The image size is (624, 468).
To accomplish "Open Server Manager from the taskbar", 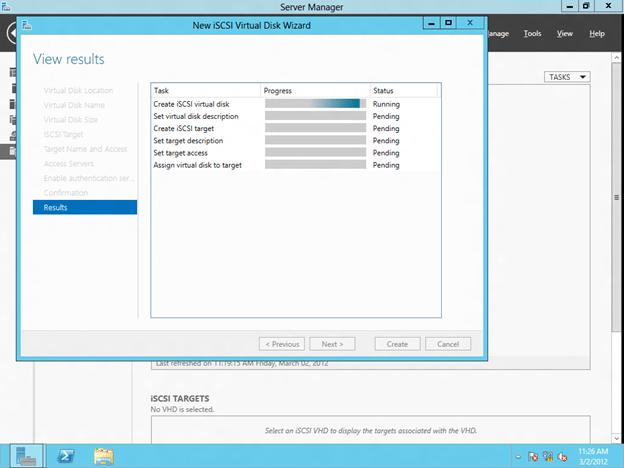I will (27, 455).
